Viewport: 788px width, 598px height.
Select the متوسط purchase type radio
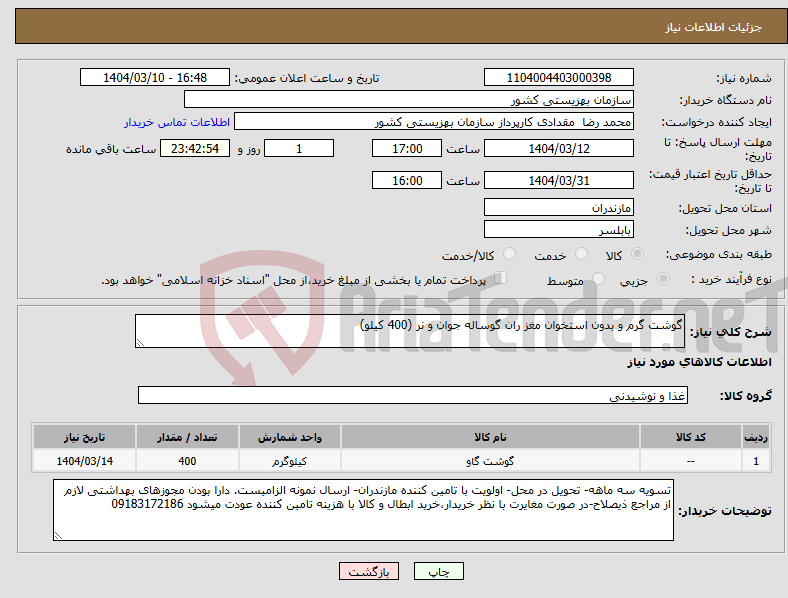click(x=598, y=278)
